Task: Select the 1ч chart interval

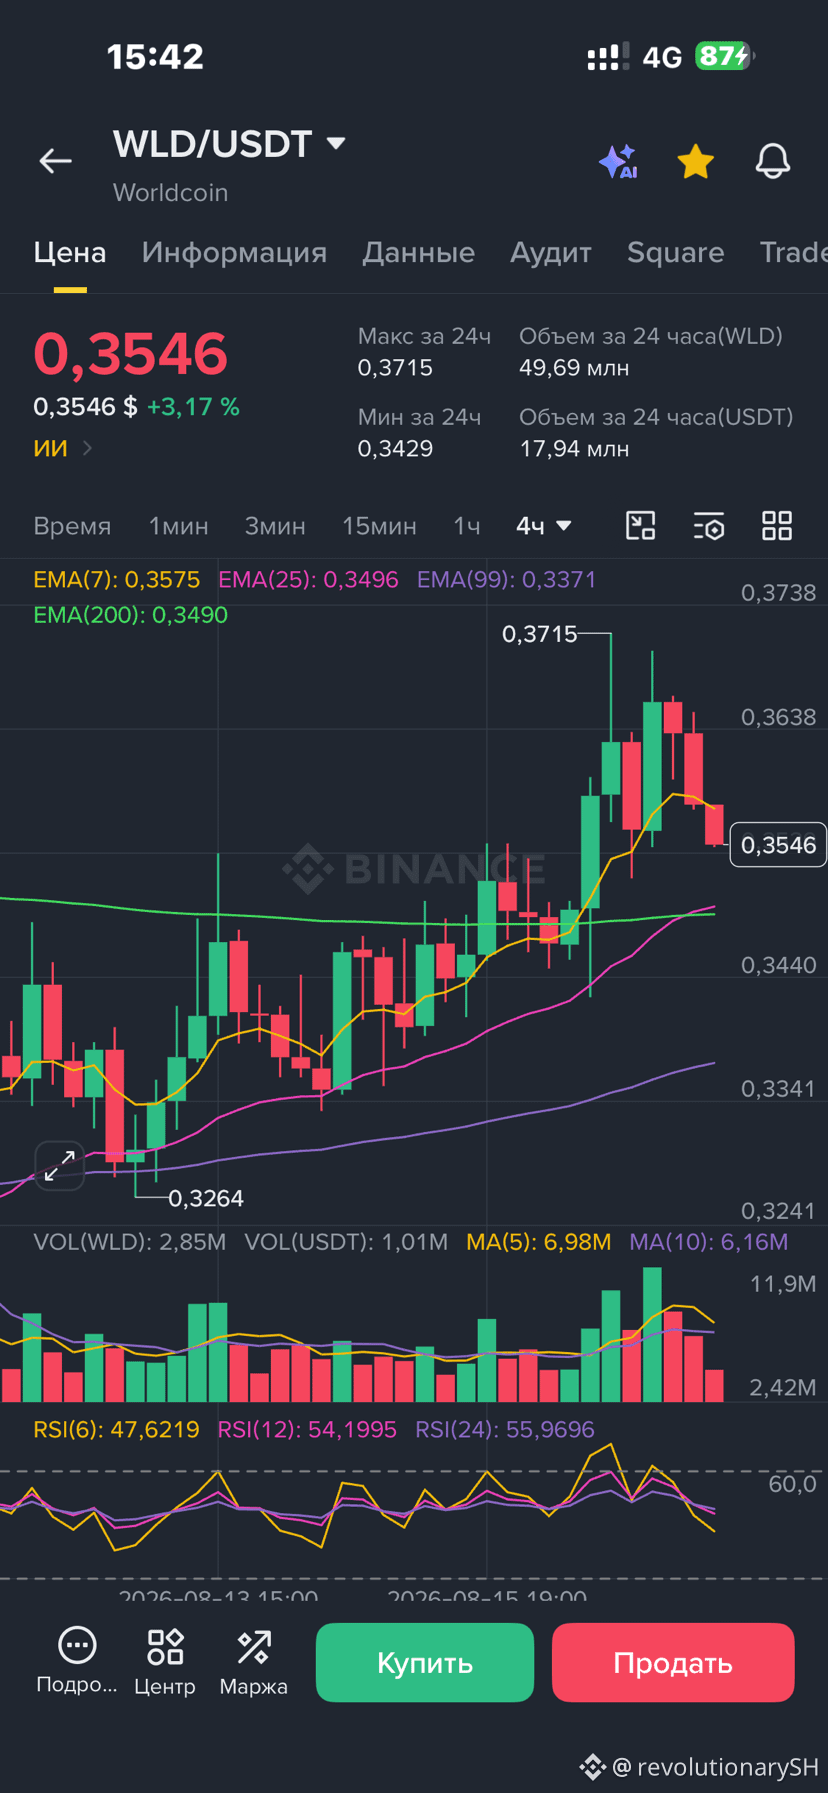Action: tap(467, 526)
